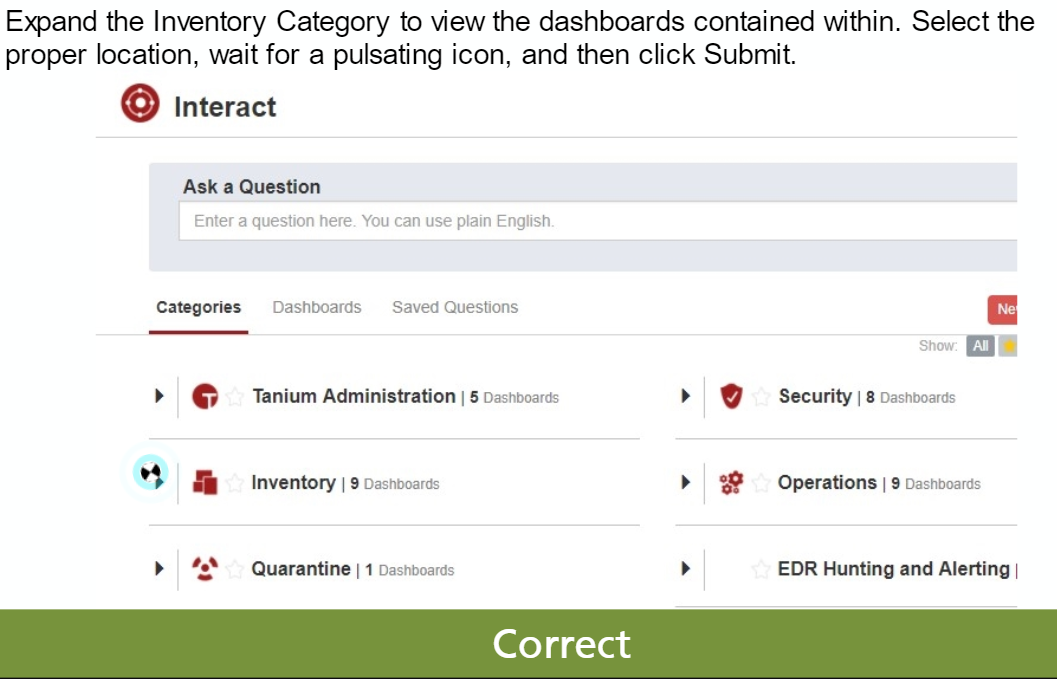Show All categories filter button
Screen dimensions: 1057x679
tap(980, 346)
